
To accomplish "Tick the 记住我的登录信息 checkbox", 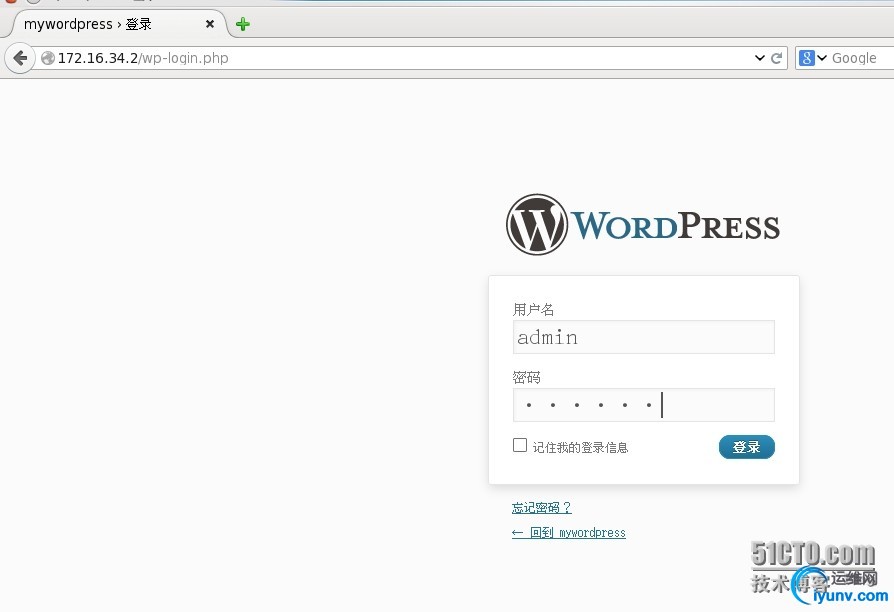I will [x=519, y=445].
